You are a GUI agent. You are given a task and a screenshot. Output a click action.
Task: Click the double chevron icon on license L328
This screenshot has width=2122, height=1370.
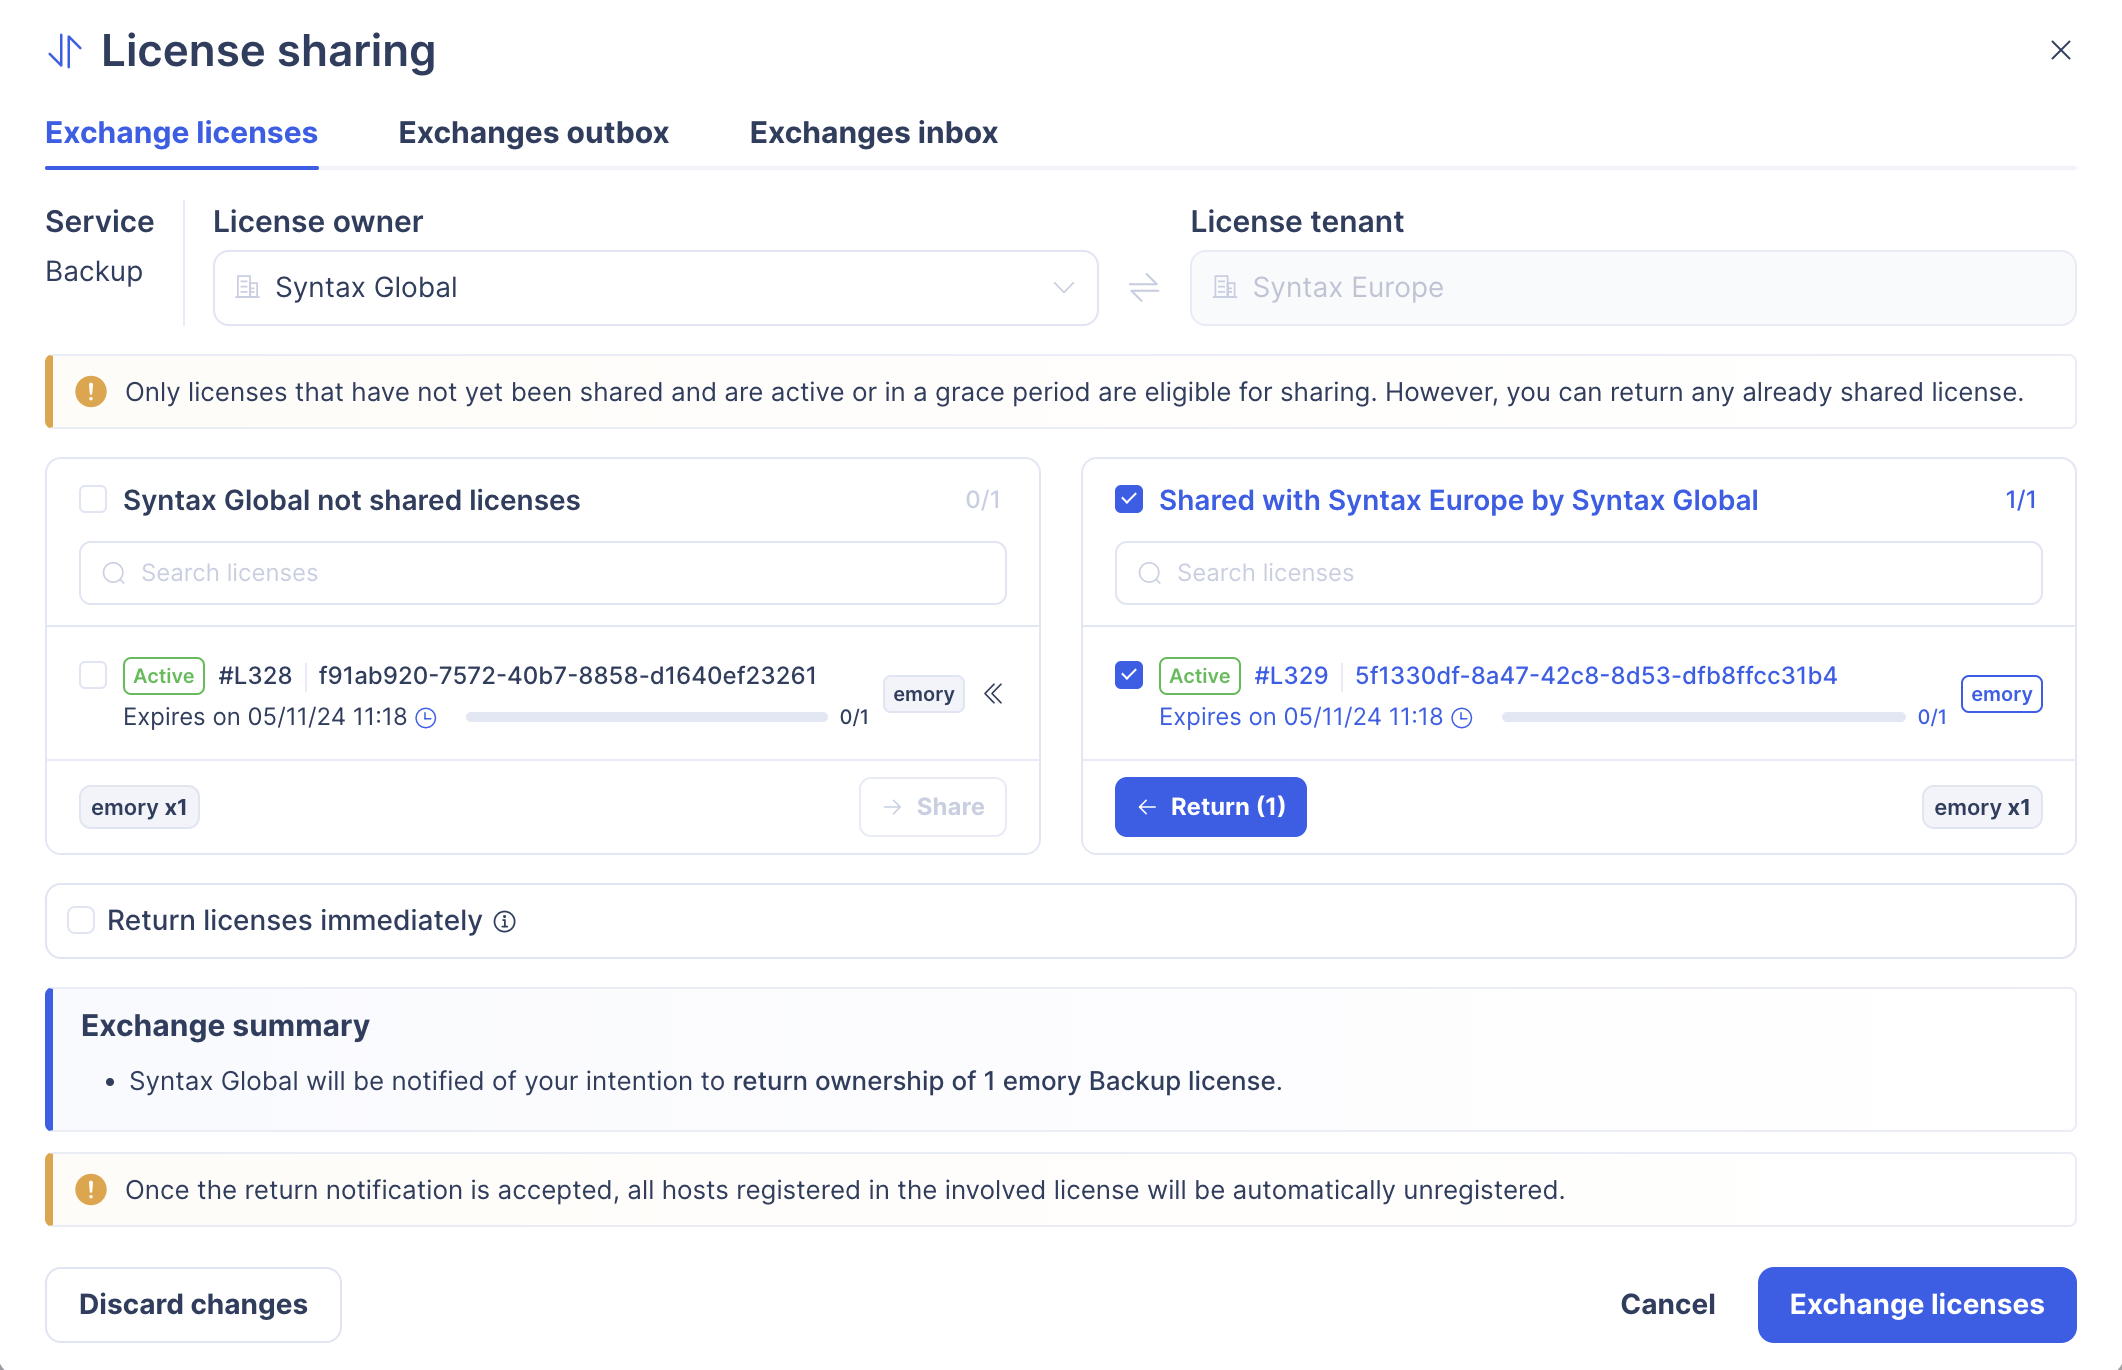[993, 694]
